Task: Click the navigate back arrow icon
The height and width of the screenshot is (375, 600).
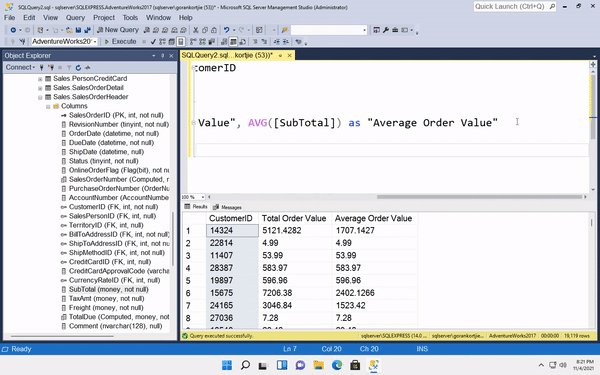Action: (13, 30)
